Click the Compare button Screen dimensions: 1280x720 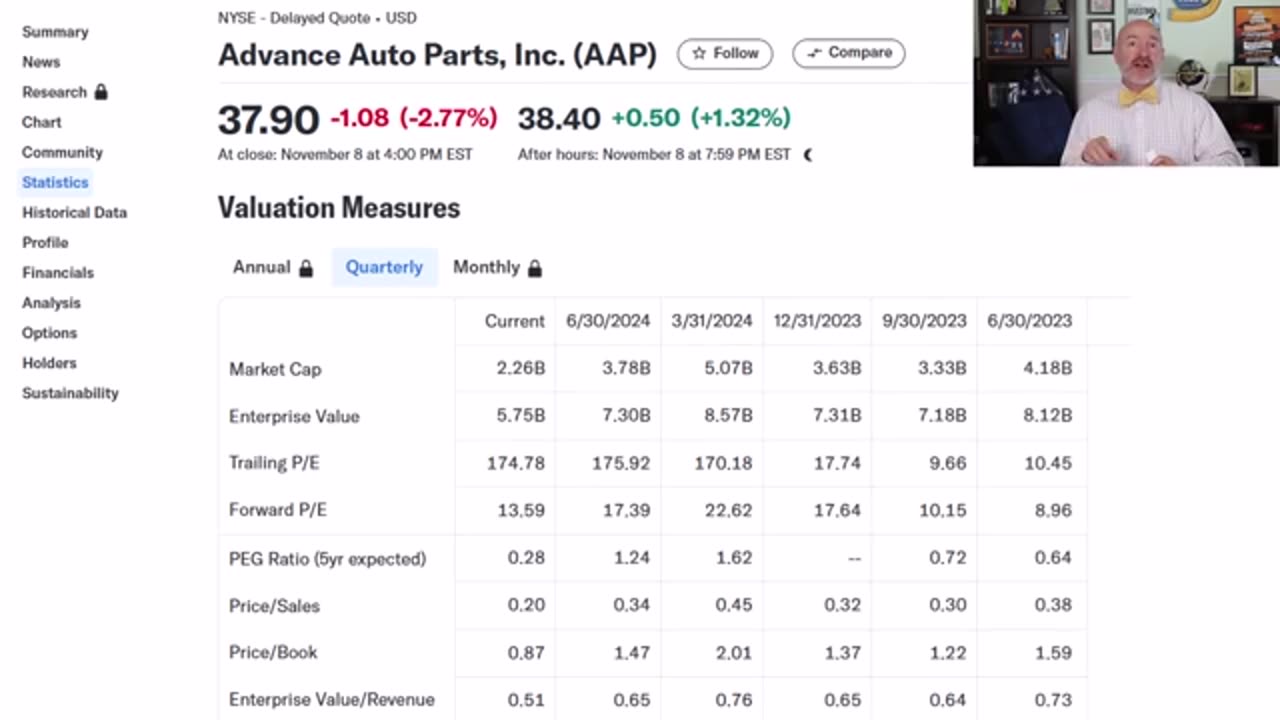click(849, 53)
